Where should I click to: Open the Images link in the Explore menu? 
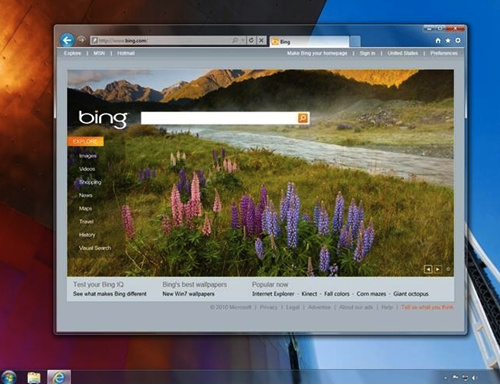pyautogui.click(x=87, y=156)
